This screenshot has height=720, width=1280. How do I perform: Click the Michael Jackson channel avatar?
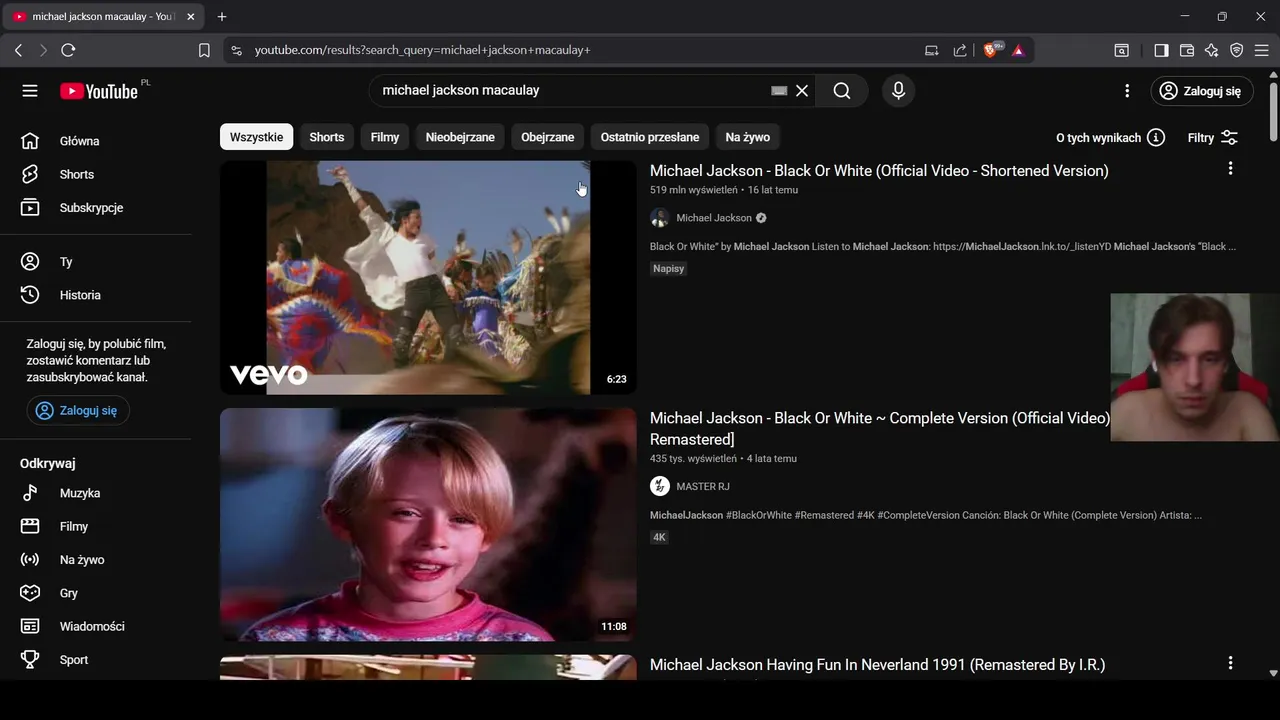pos(659,218)
